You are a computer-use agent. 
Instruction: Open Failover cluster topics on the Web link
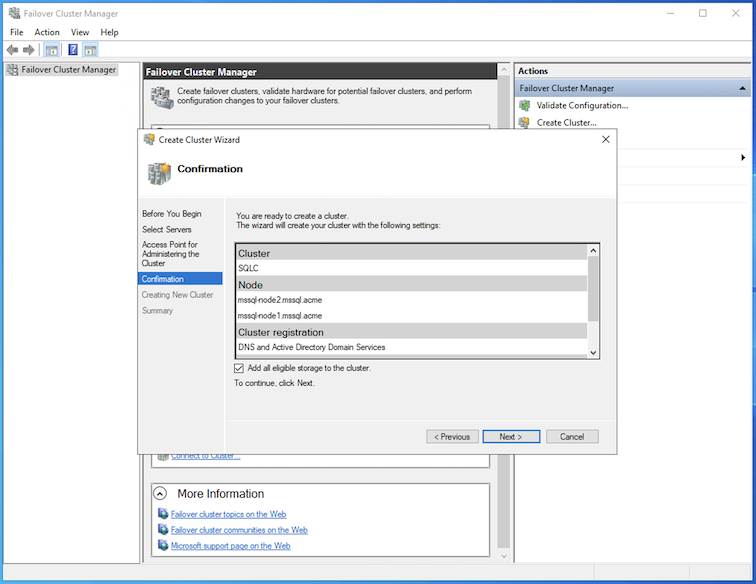click(x=229, y=514)
